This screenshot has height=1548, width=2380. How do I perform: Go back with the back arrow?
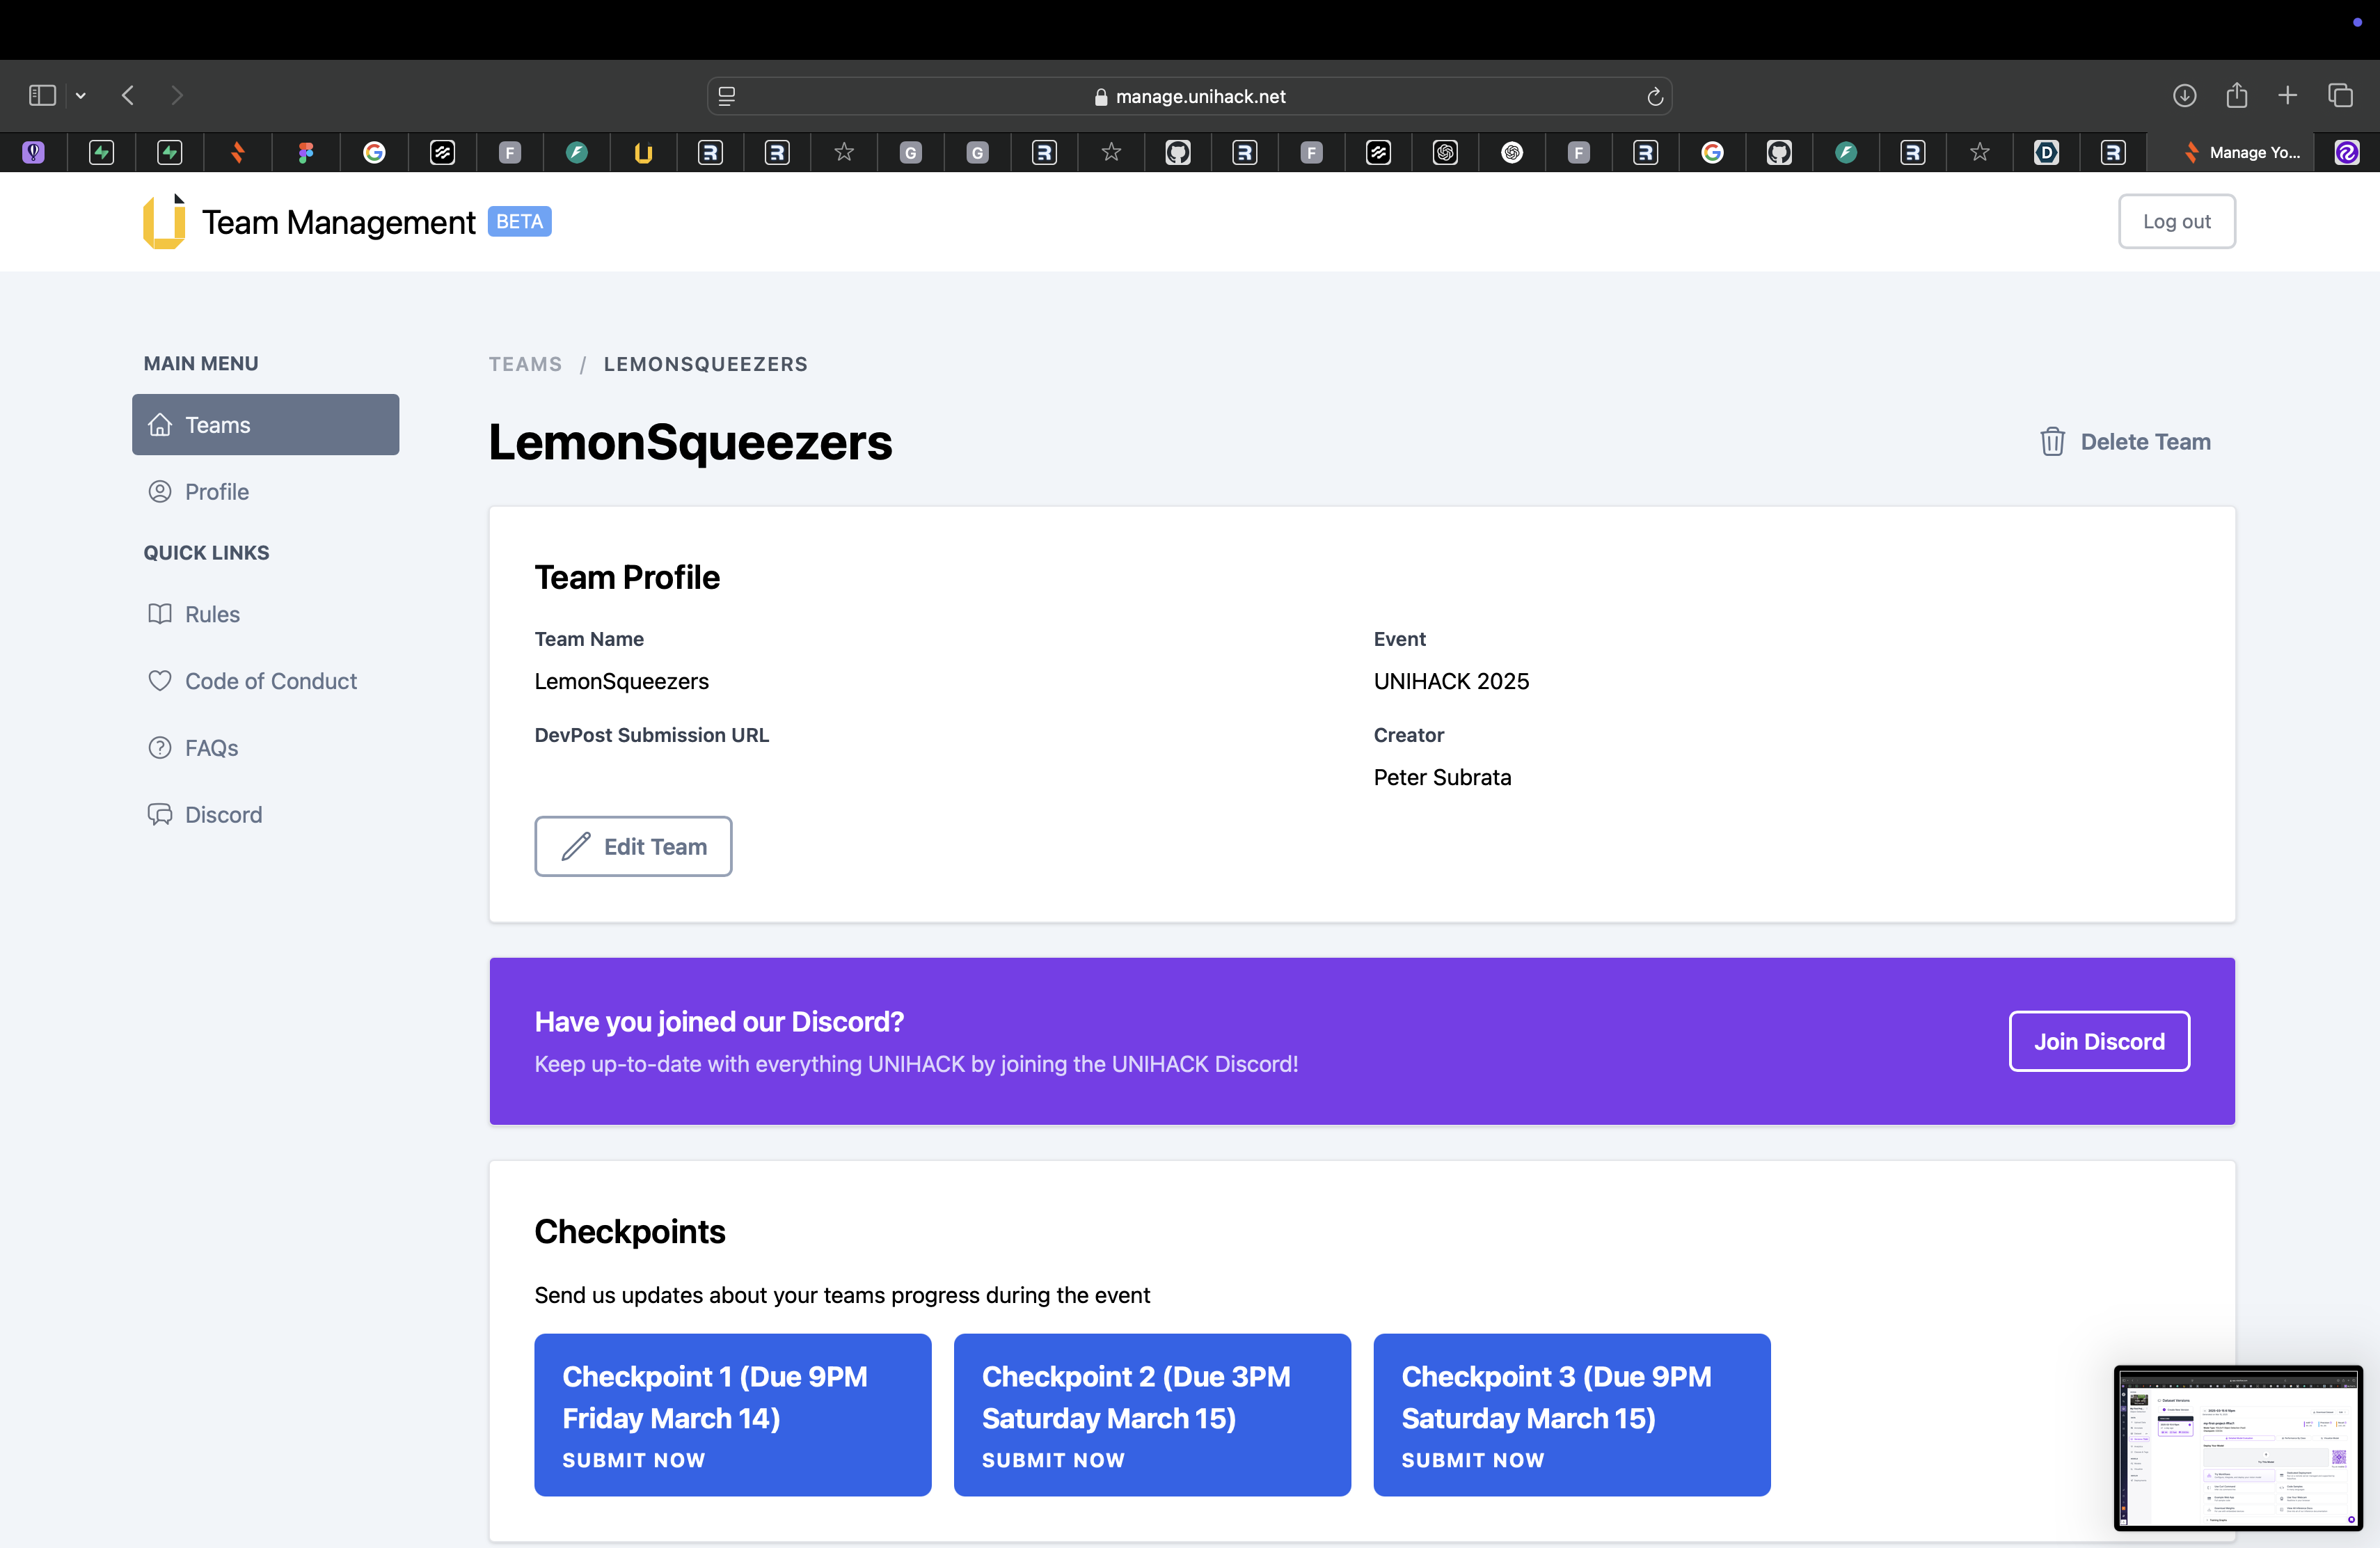click(128, 95)
